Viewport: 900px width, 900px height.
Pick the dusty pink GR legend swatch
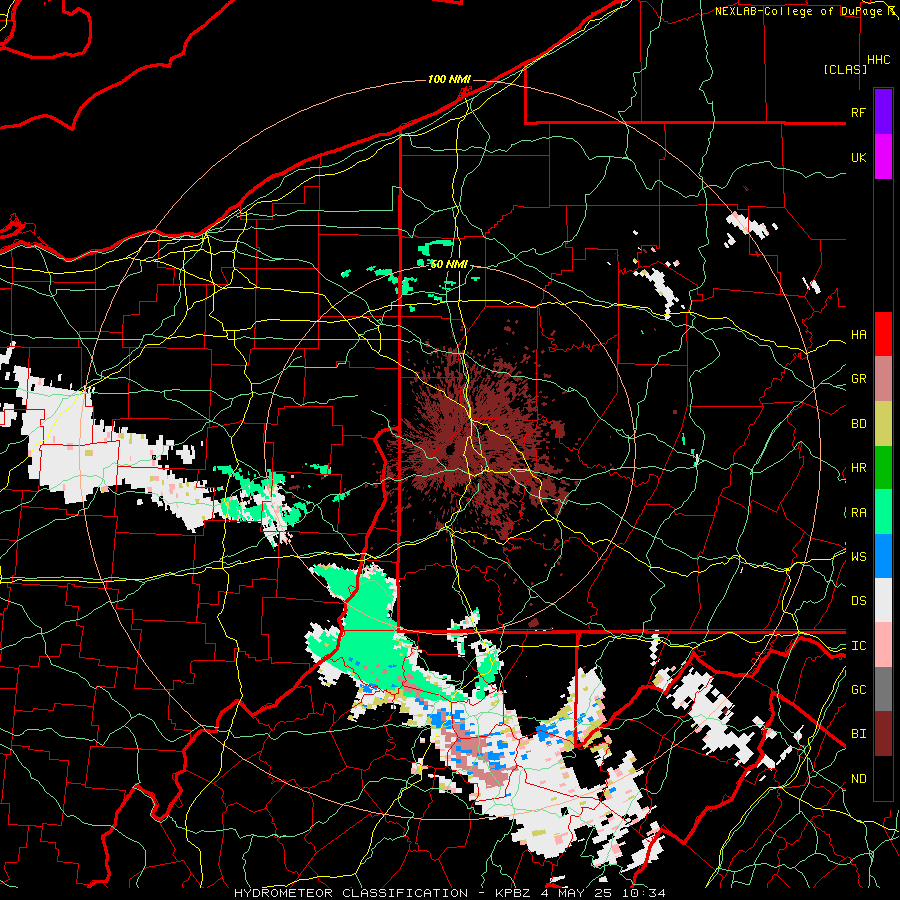(883, 379)
